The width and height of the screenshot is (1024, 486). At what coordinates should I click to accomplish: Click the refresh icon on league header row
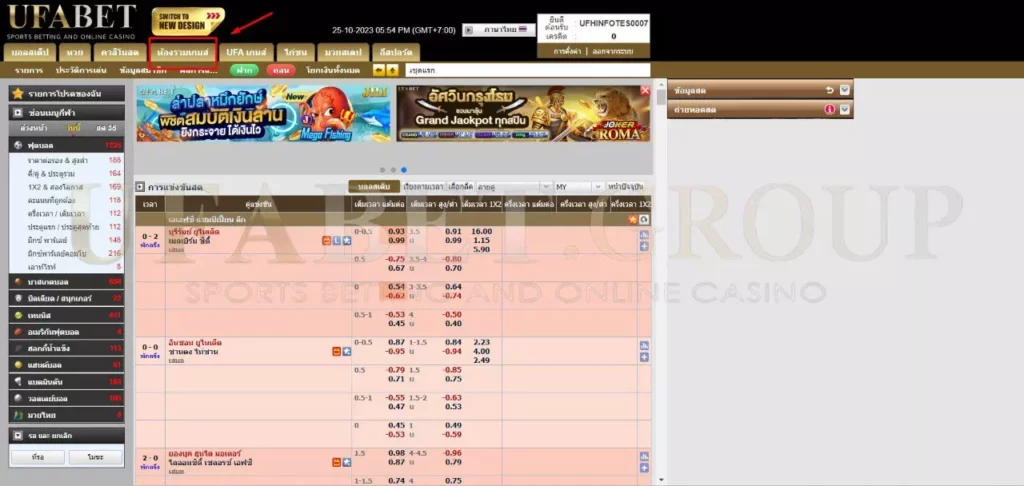pos(644,219)
